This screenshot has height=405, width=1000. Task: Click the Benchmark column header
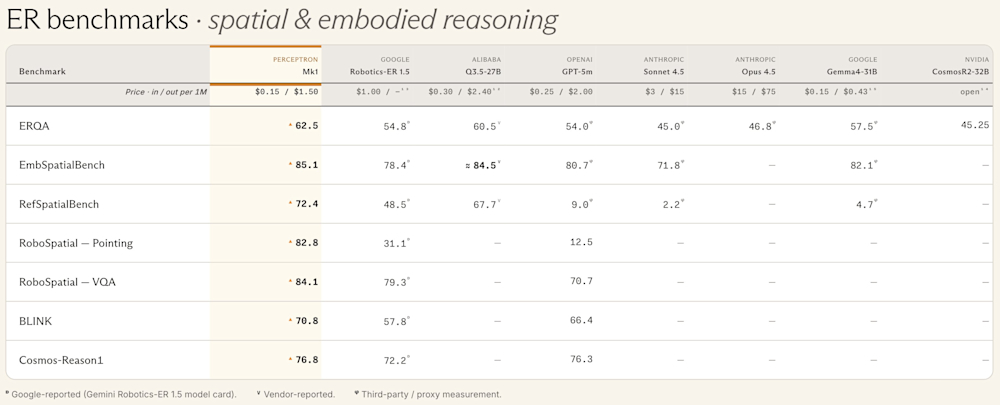(42, 71)
